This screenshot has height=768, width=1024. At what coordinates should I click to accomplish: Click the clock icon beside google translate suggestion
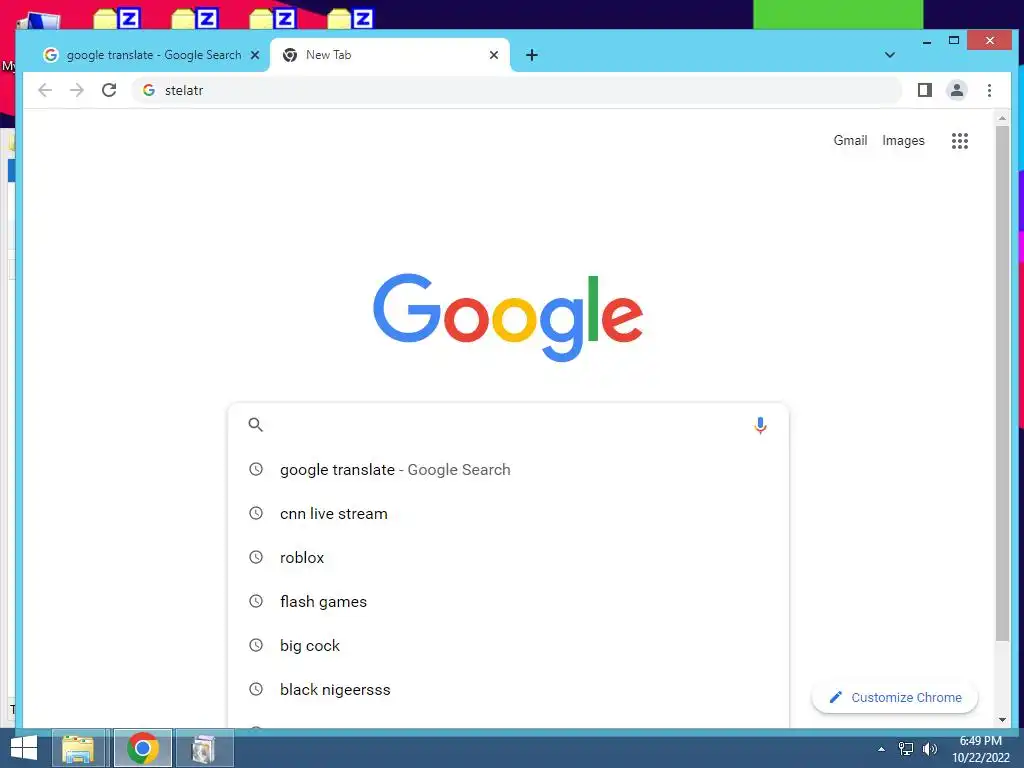(x=256, y=469)
